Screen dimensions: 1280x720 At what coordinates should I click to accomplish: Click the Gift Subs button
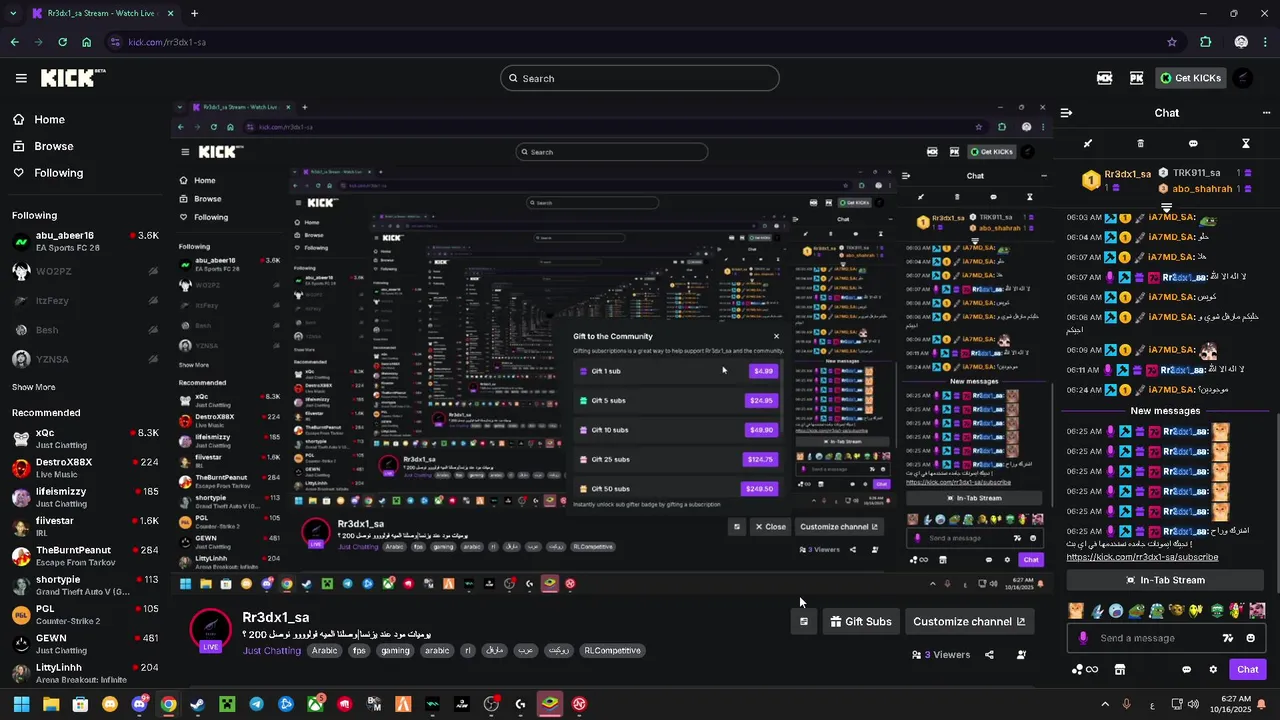pyautogui.click(x=860, y=621)
